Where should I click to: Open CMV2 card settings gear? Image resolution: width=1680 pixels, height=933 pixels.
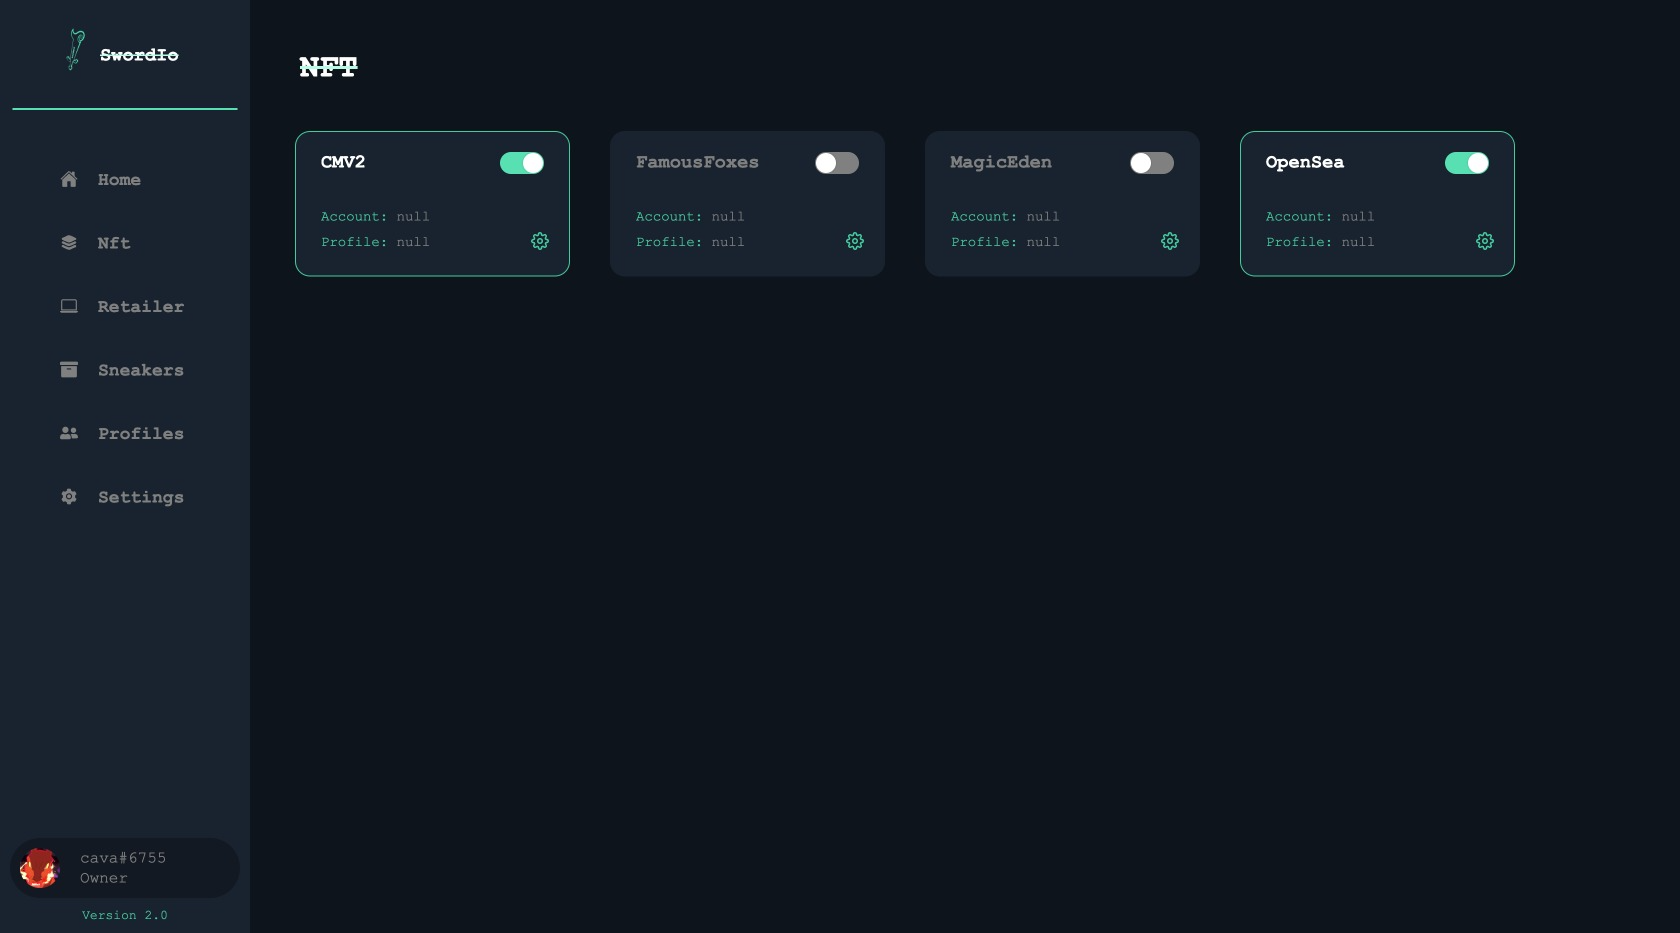(540, 241)
